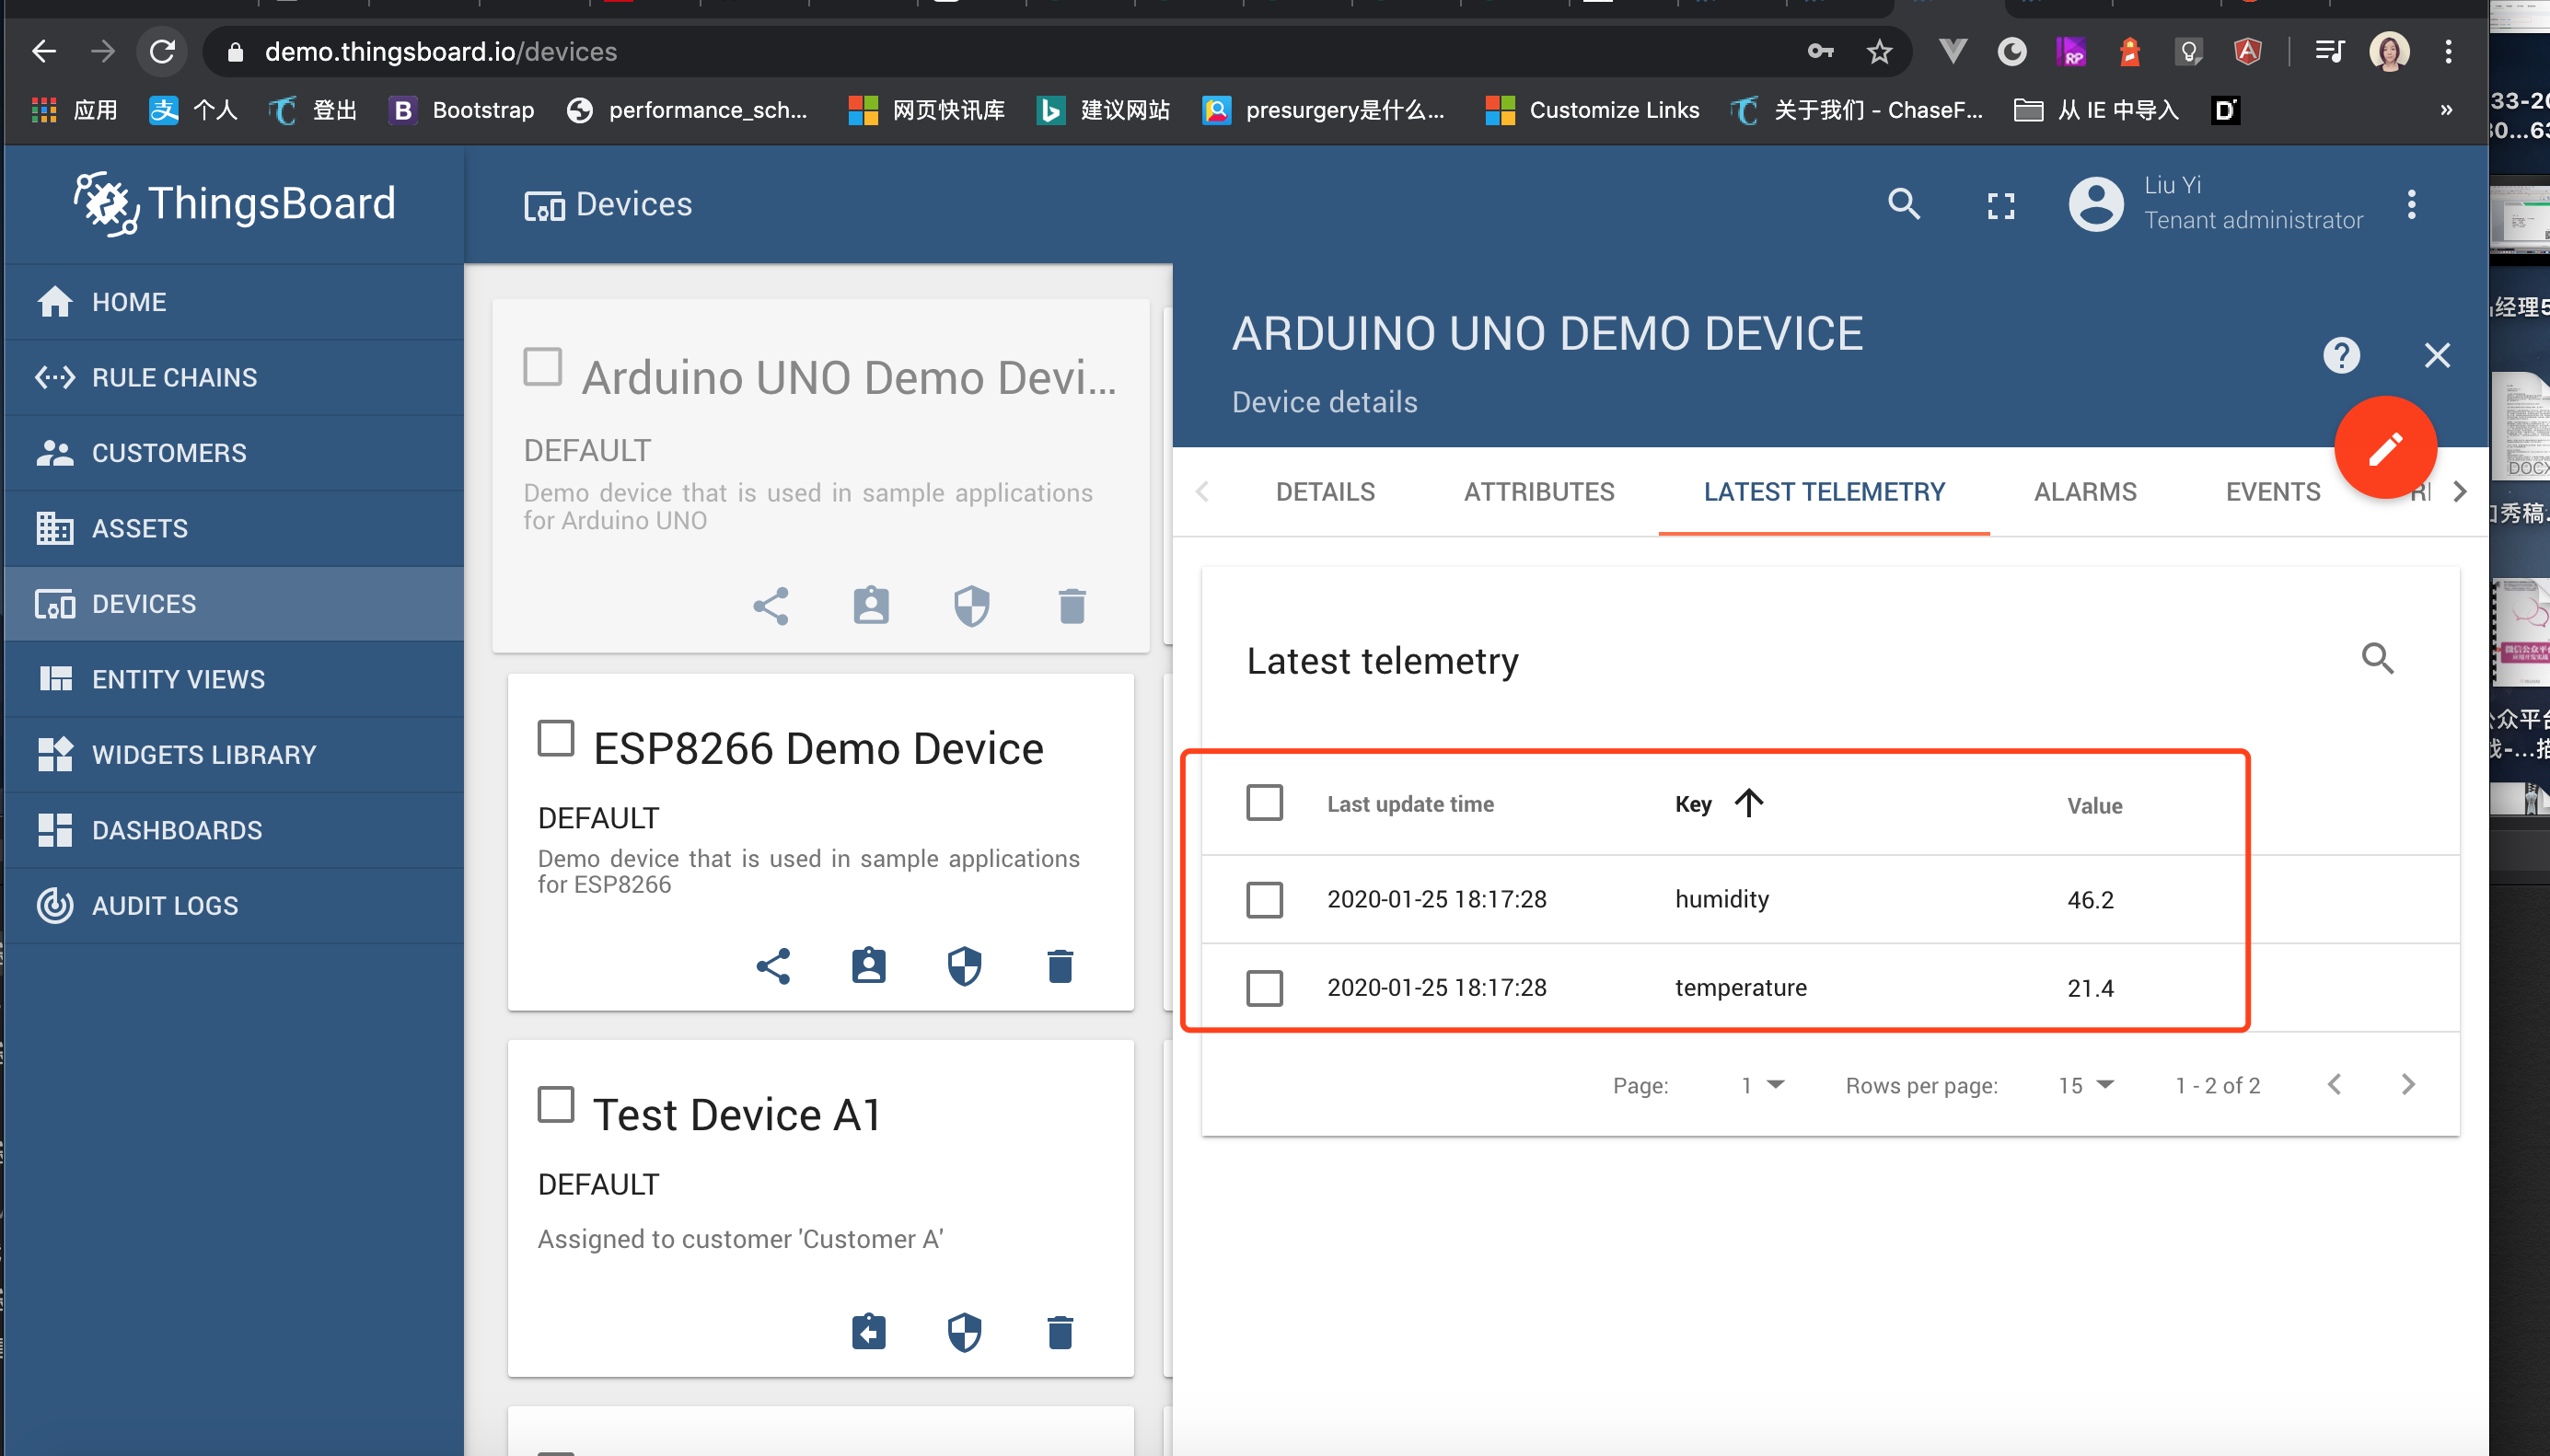The height and width of the screenshot is (1456, 2550).
Task: Open help question mark icon in device details
Action: (2341, 355)
